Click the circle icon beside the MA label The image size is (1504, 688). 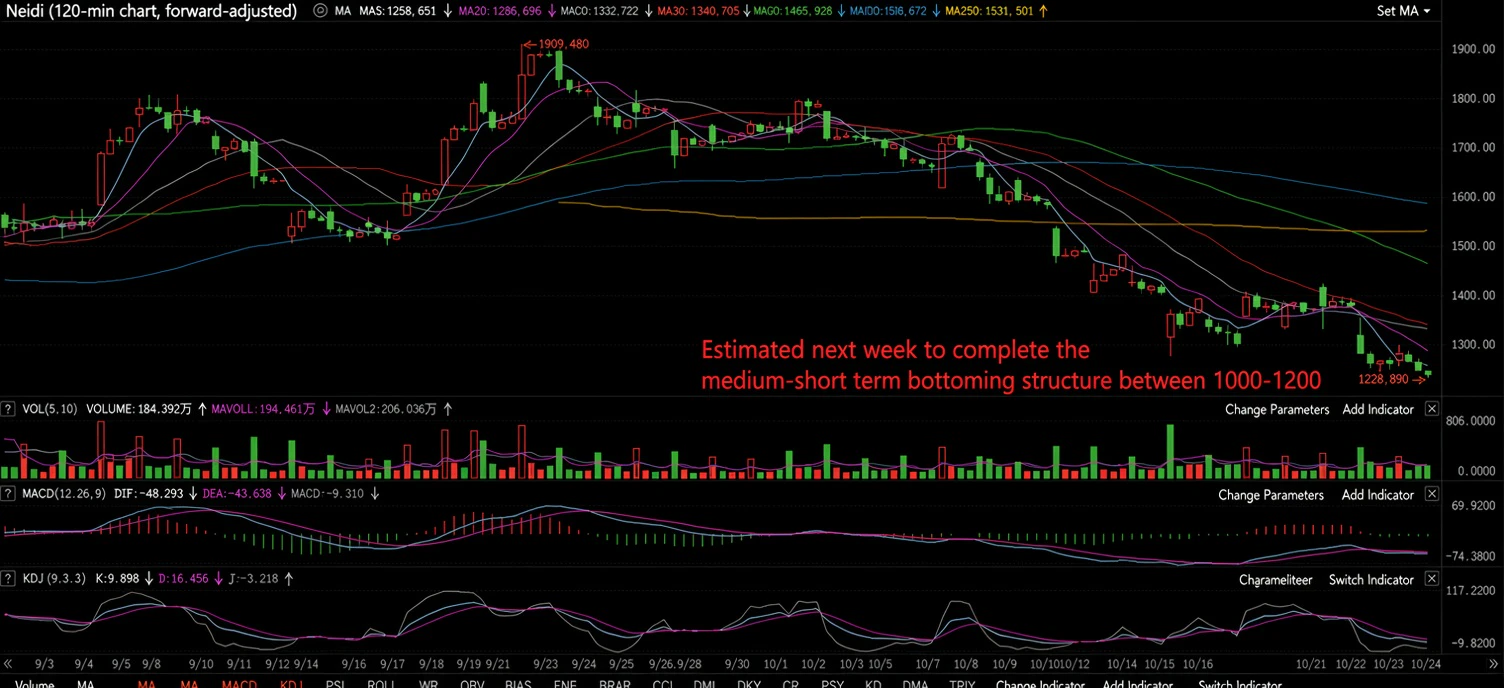point(320,11)
